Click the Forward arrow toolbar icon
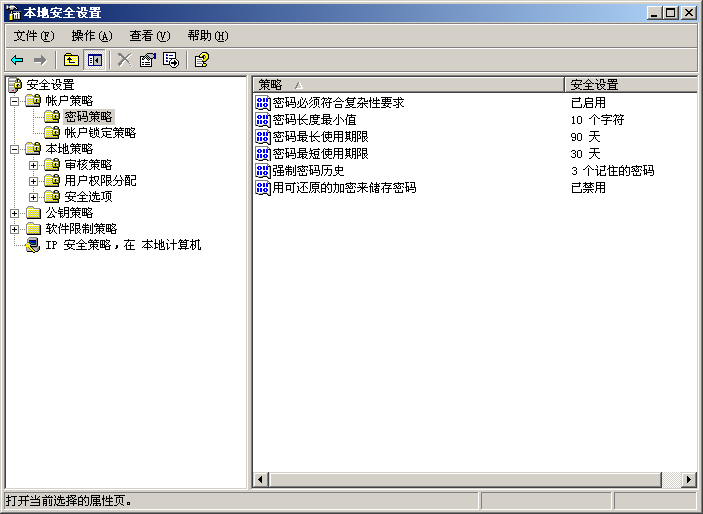Screen dimensions: 703x514 coord(40,60)
